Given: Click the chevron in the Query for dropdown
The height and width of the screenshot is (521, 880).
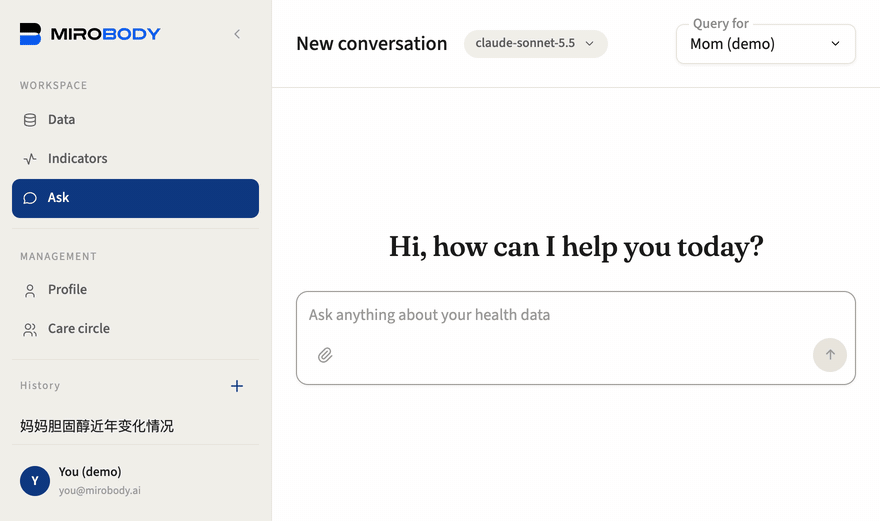Looking at the screenshot, I should tap(835, 44).
